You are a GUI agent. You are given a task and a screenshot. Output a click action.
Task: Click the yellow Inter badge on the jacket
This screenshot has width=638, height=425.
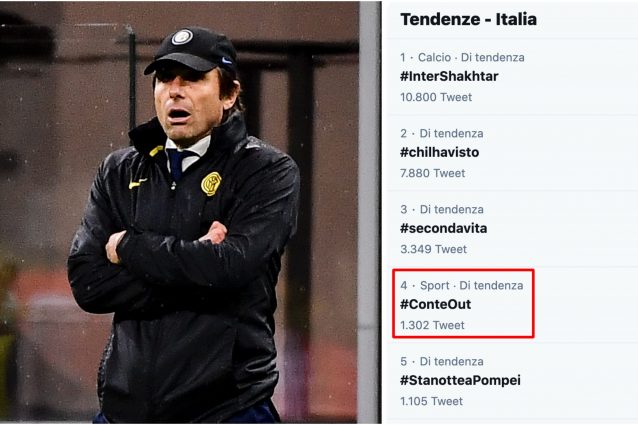(x=211, y=183)
